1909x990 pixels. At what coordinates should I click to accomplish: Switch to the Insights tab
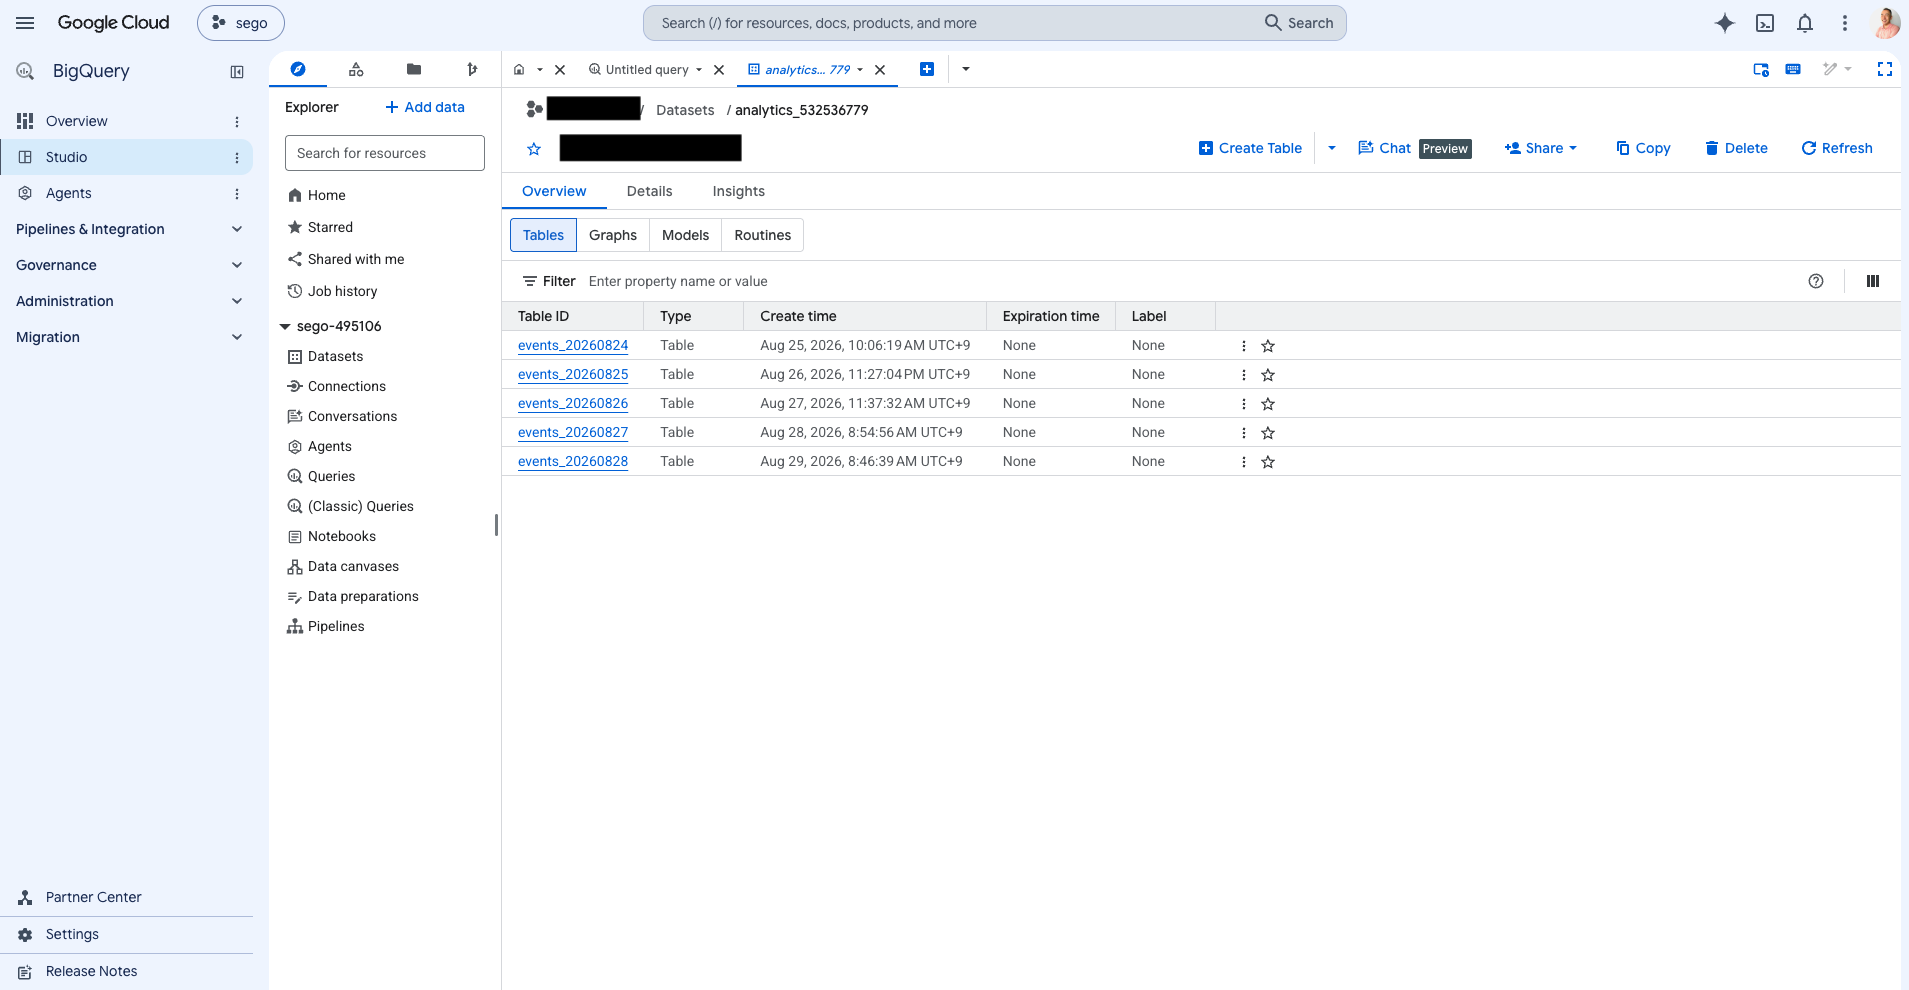click(x=739, y=191)
